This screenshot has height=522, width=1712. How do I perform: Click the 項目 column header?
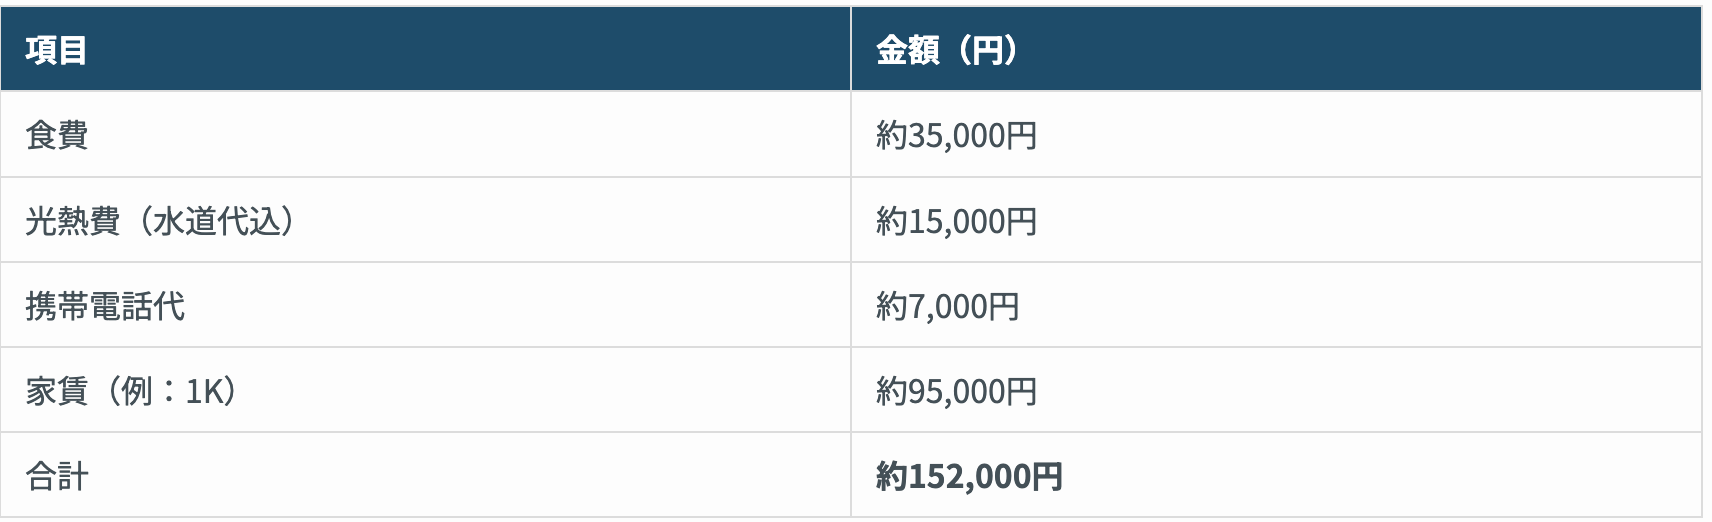[x=56, y=50]
